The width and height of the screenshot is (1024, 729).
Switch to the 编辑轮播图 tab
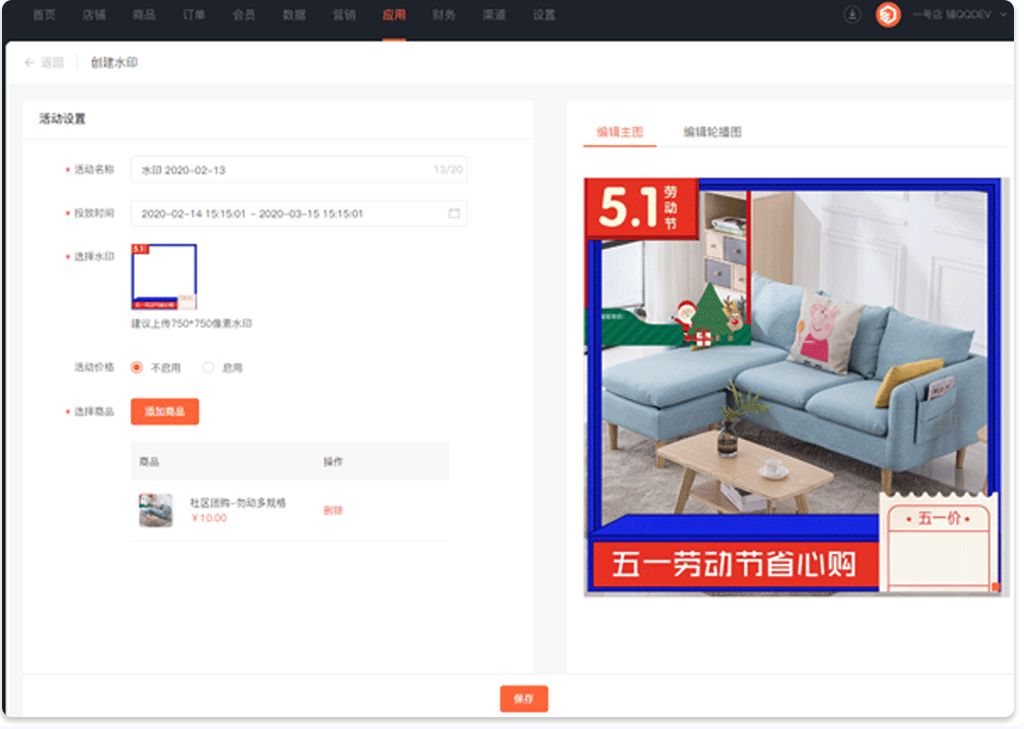tap(712, 132)
